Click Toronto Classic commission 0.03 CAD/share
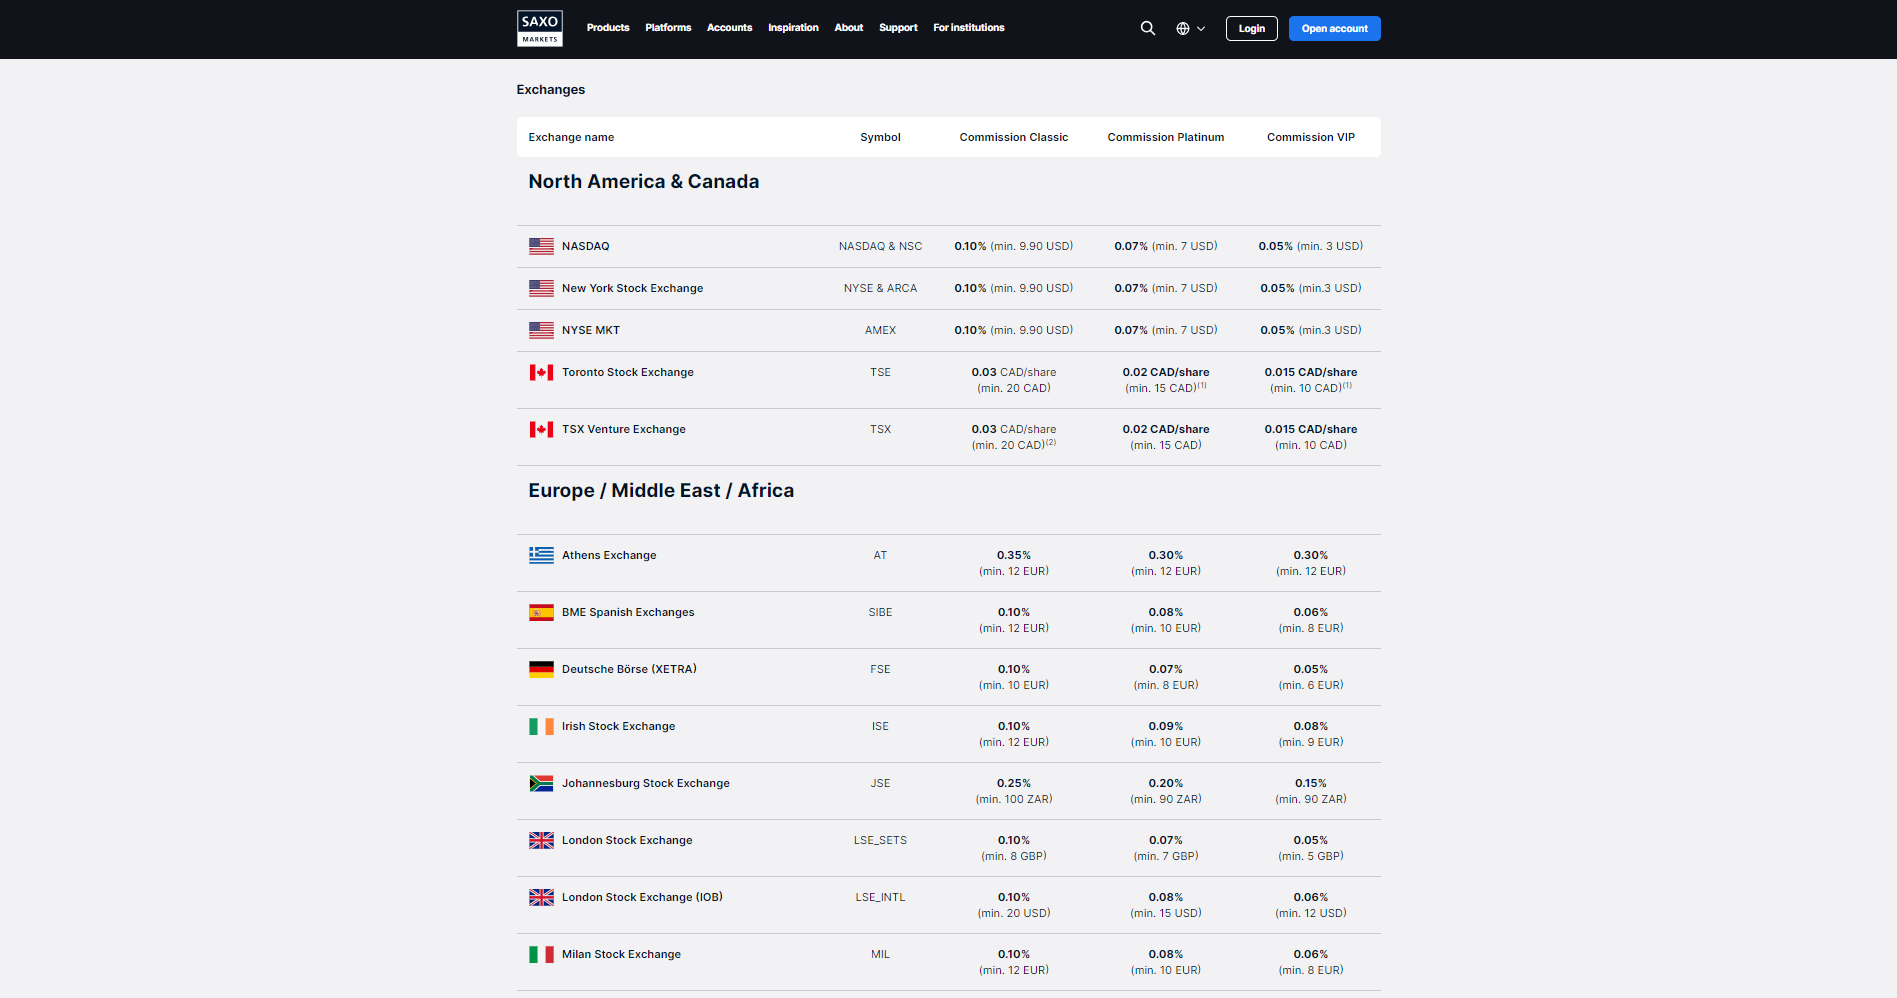 pyautogui.click(x=1014, y=372)
